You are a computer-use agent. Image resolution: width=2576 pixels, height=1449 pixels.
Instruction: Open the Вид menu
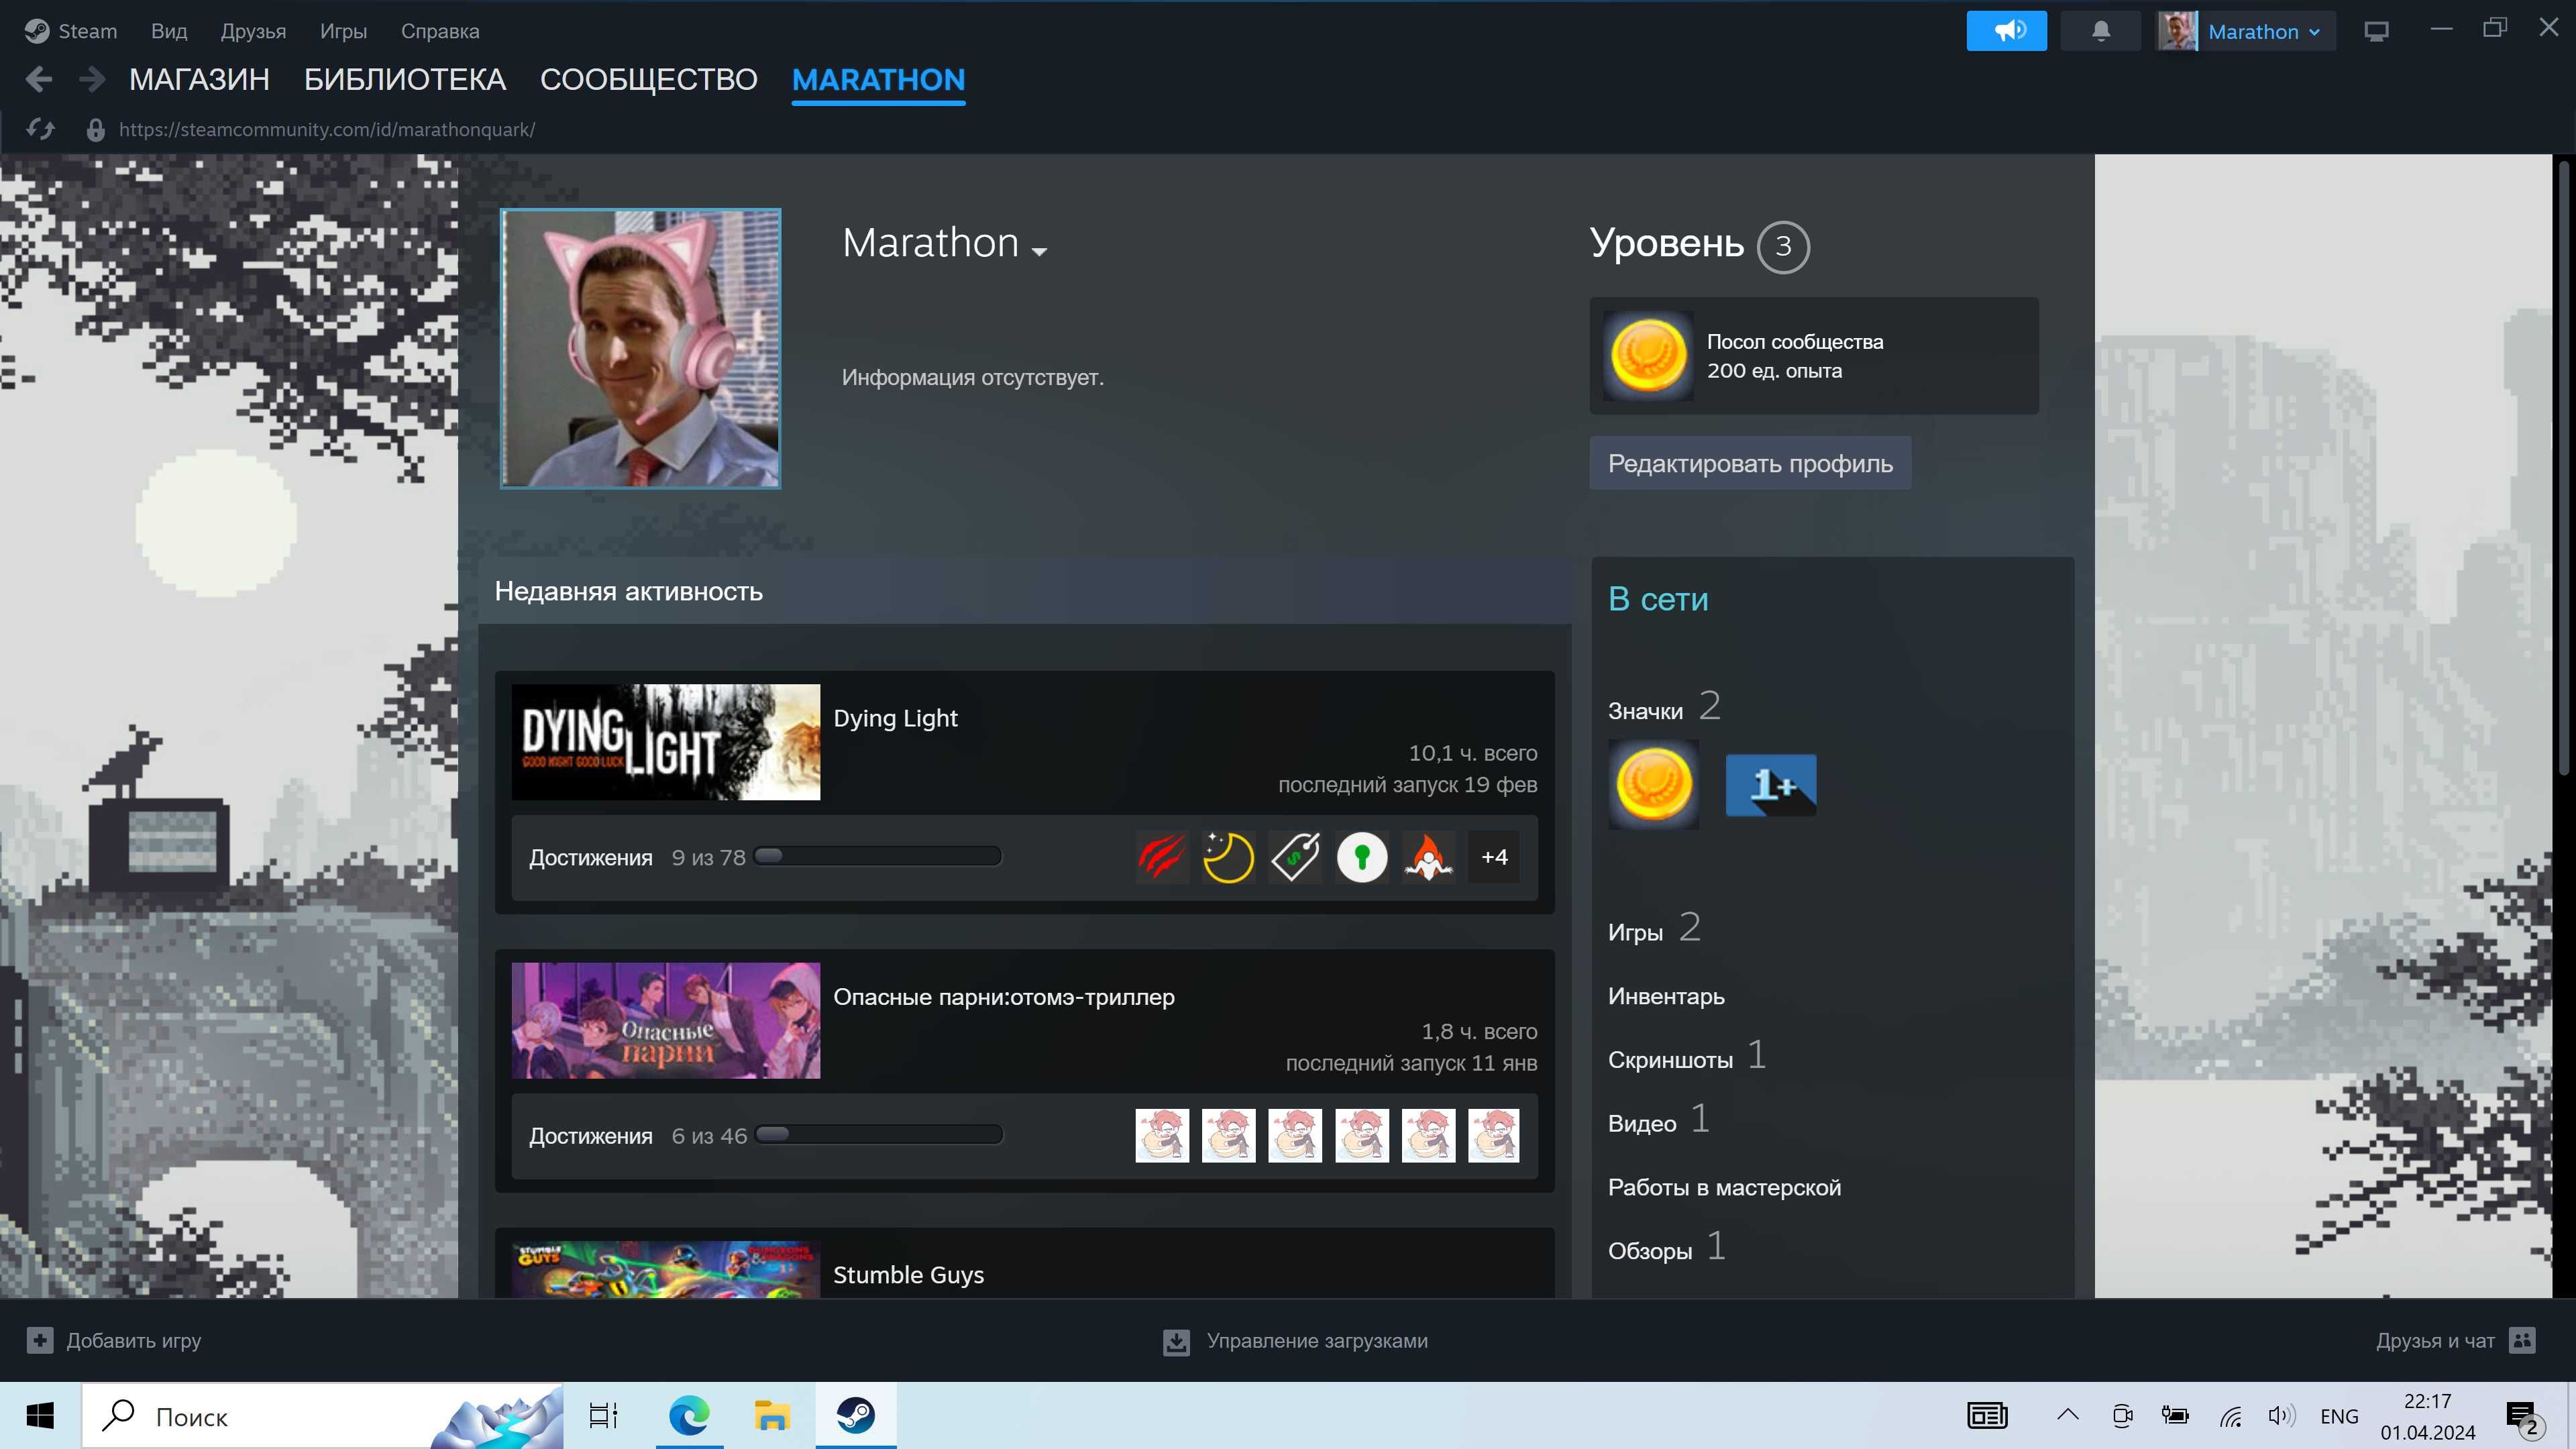click(x=169, y=31)
